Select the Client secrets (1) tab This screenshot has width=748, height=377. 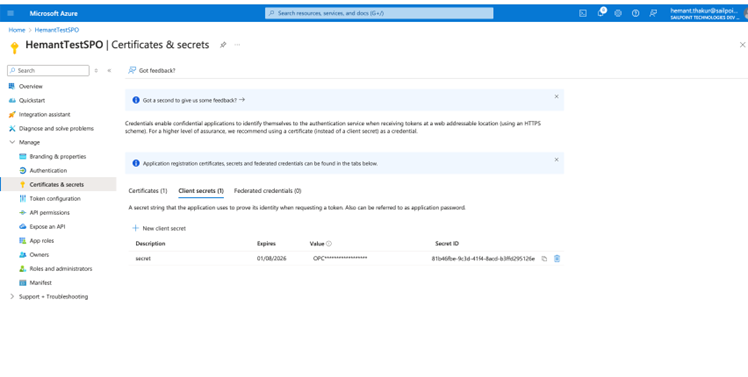pyautogui.click(x=201, y=191)
